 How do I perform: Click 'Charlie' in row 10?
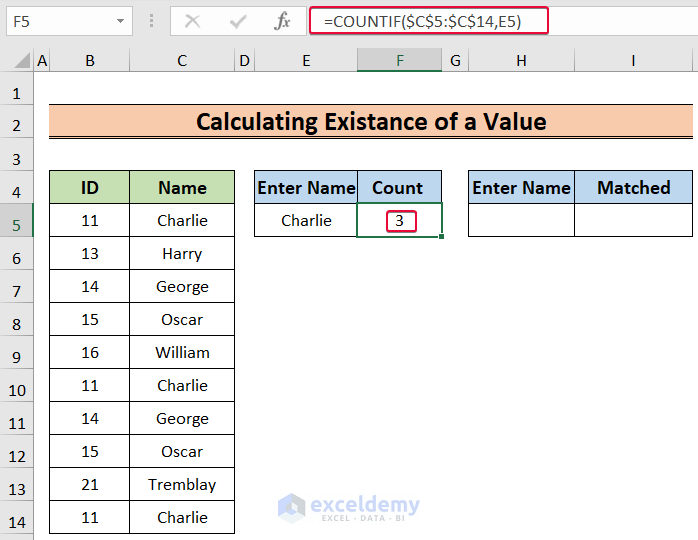coord(182,385)
